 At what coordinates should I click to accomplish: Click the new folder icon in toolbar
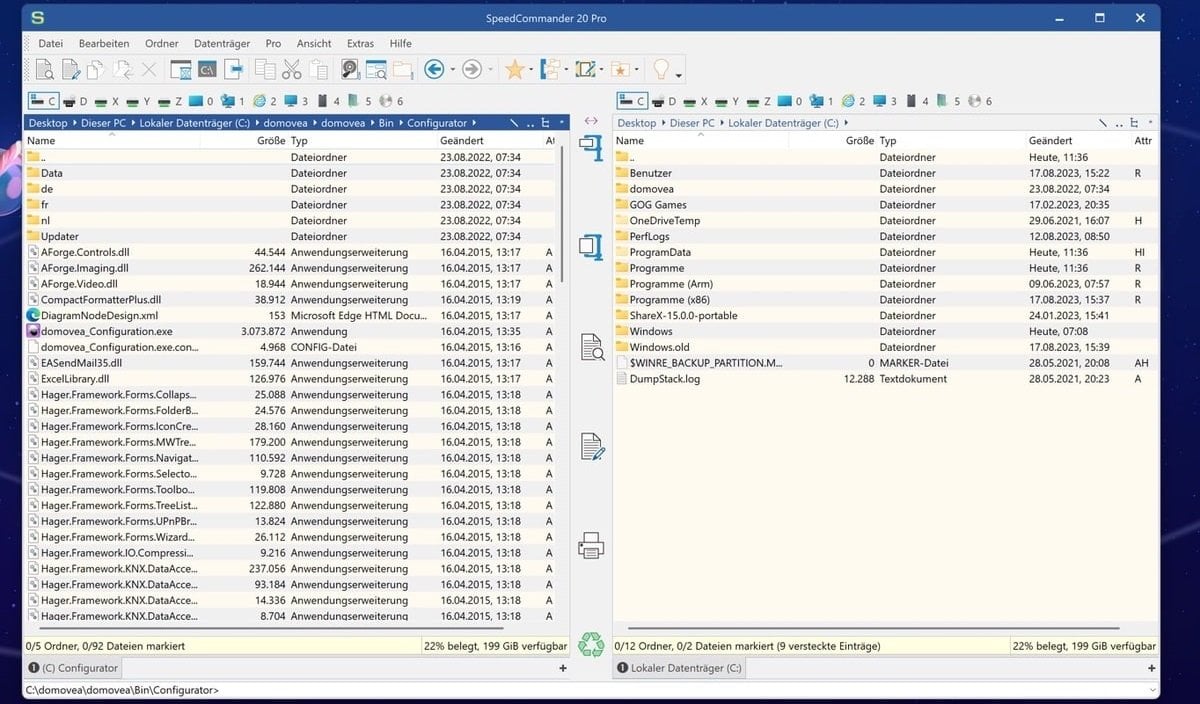[x=403, y=69]
